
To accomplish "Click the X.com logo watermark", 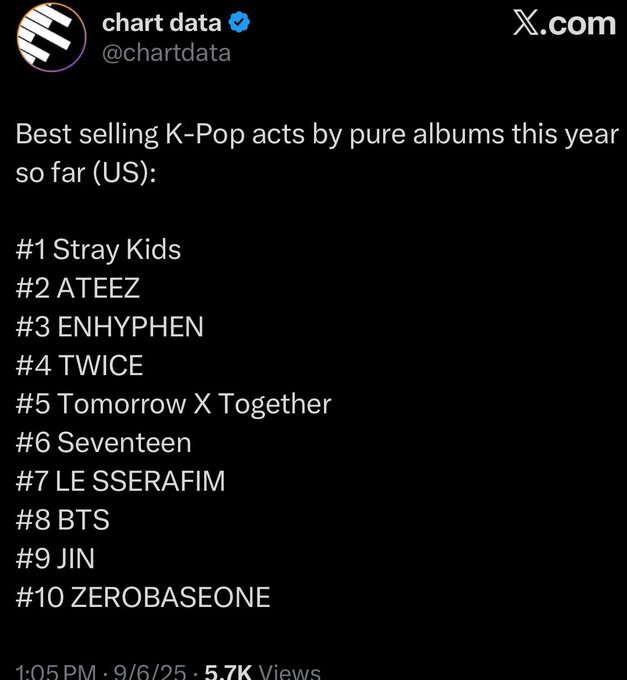I will (x=564, y=23).
